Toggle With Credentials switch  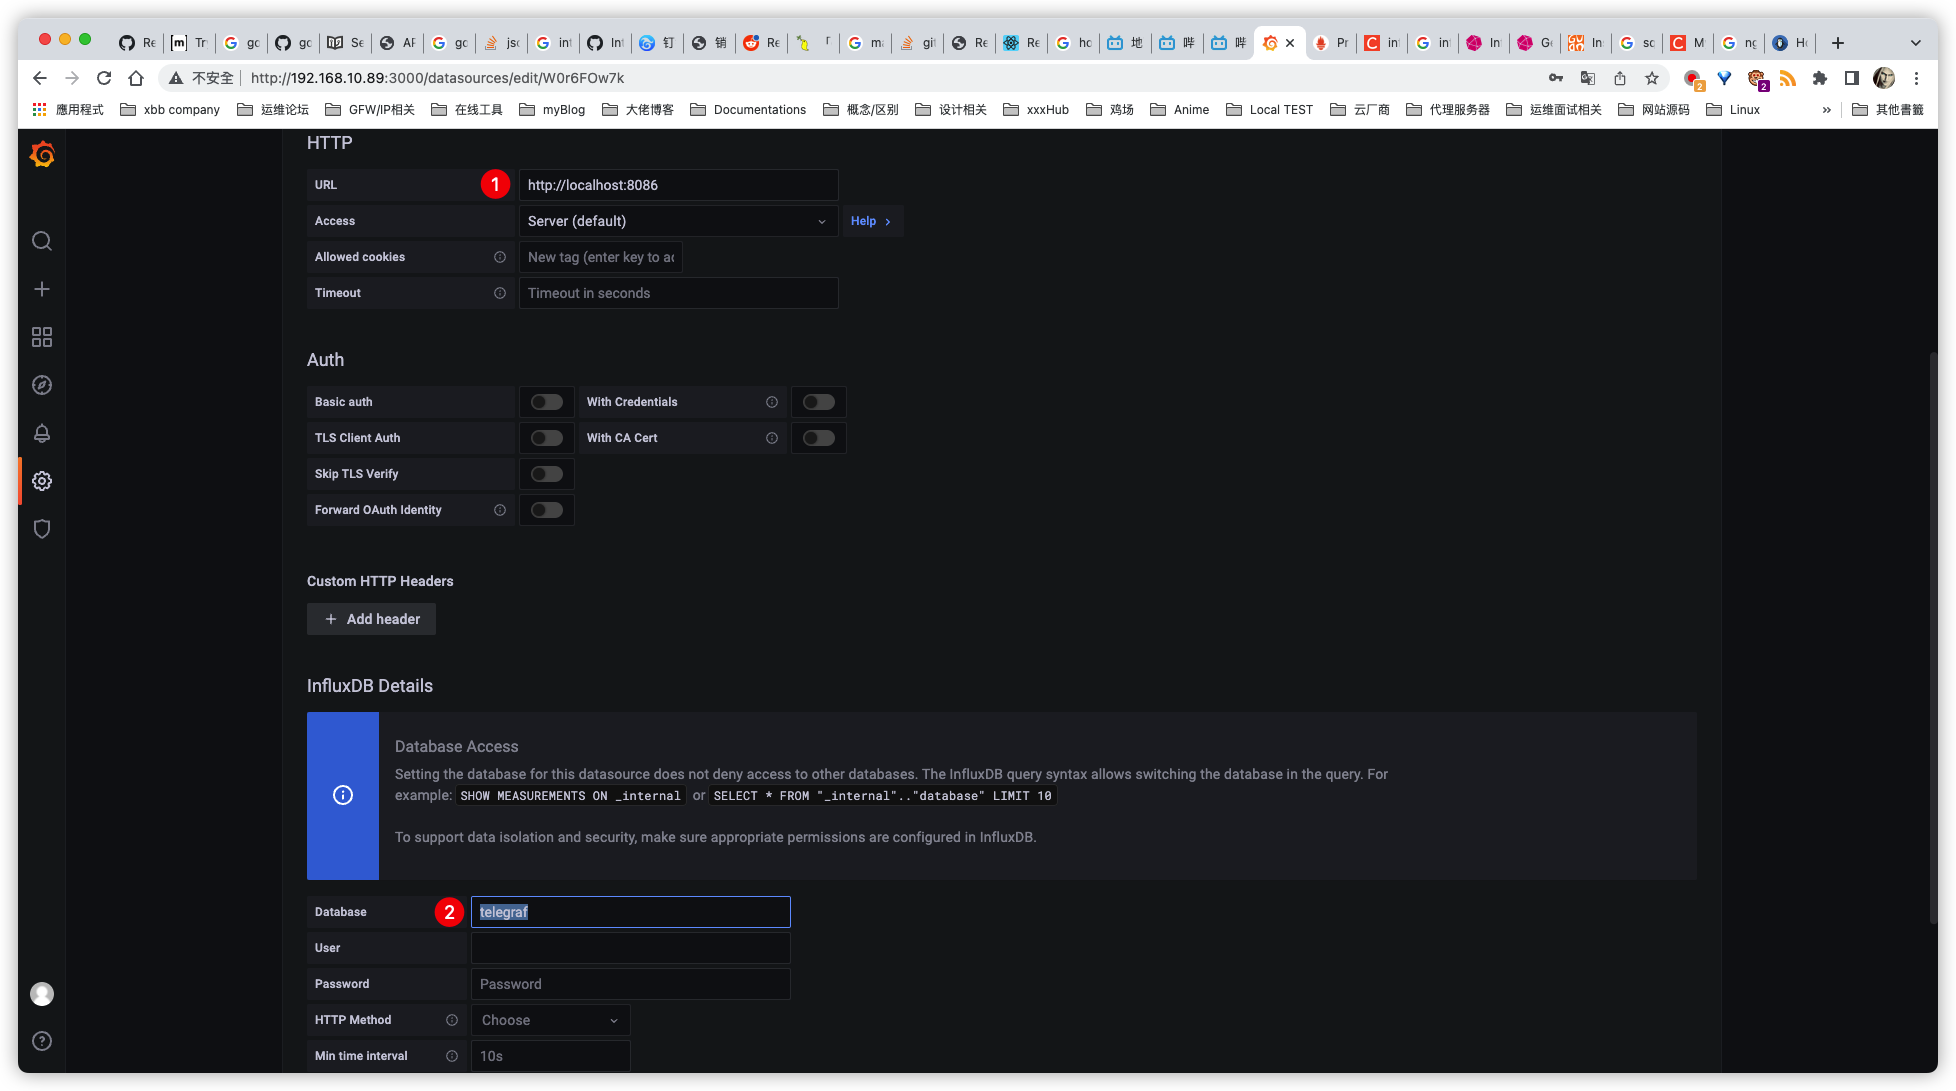tap(819, 402)
